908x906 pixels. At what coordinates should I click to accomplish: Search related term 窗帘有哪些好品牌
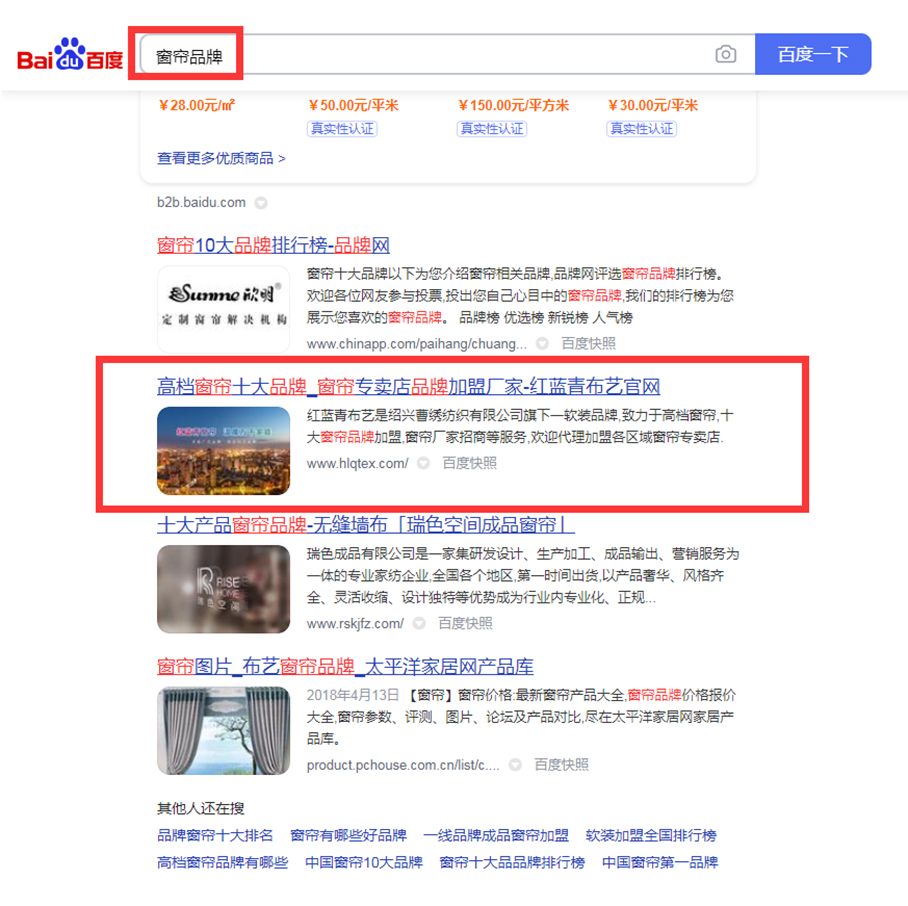click(x=349, y=835)
